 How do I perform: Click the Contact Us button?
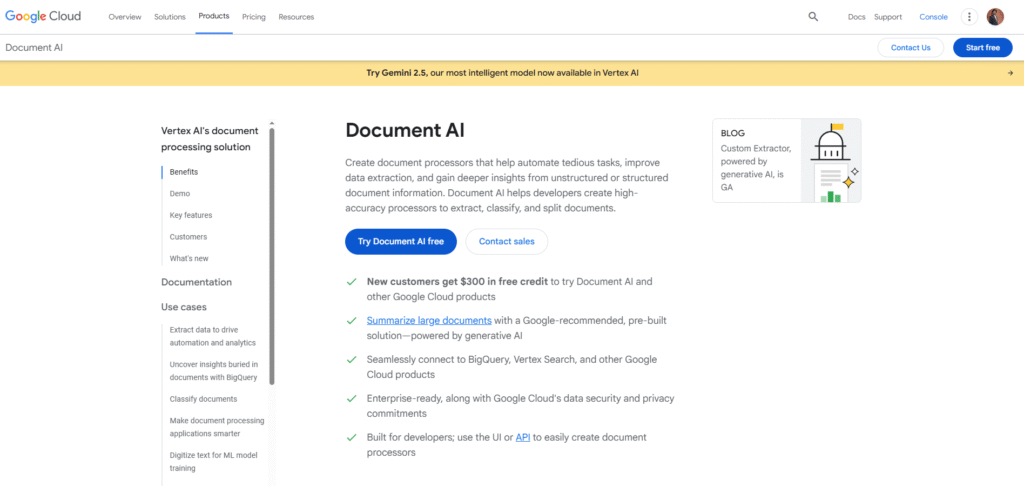click(x=910, y=48)
